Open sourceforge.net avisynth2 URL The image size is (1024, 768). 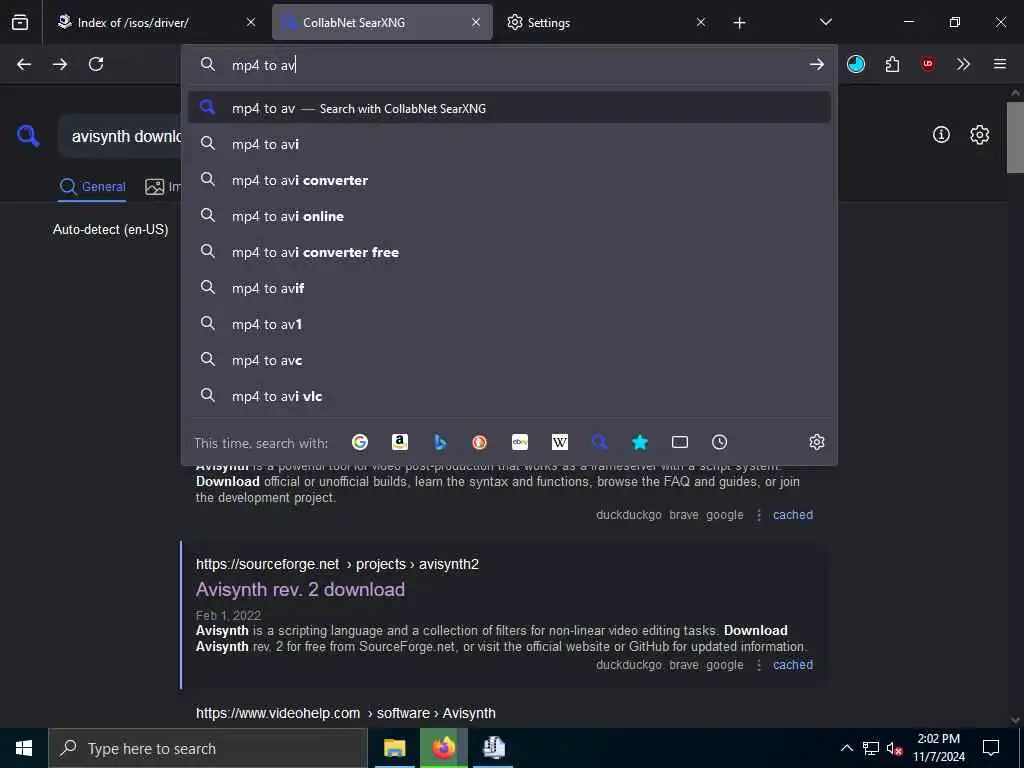click(x=337, y=564)
